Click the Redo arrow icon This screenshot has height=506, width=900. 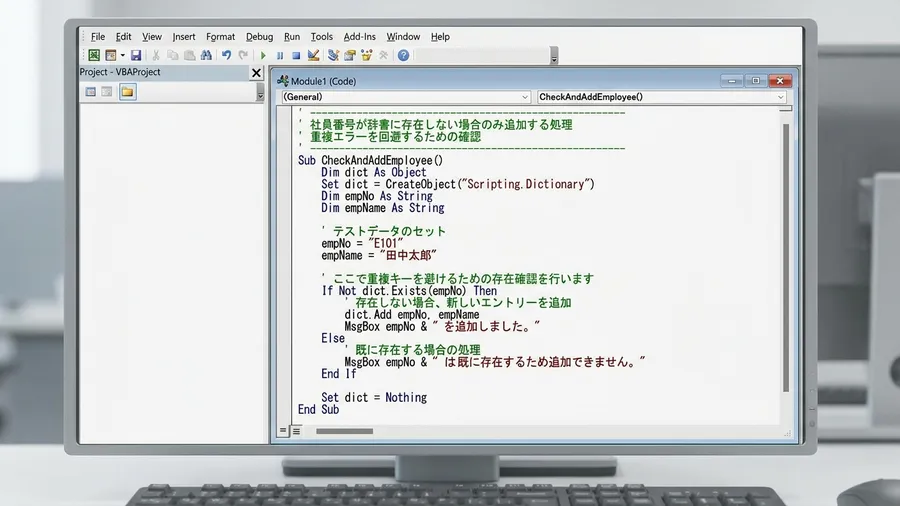[x=243, y=55]
